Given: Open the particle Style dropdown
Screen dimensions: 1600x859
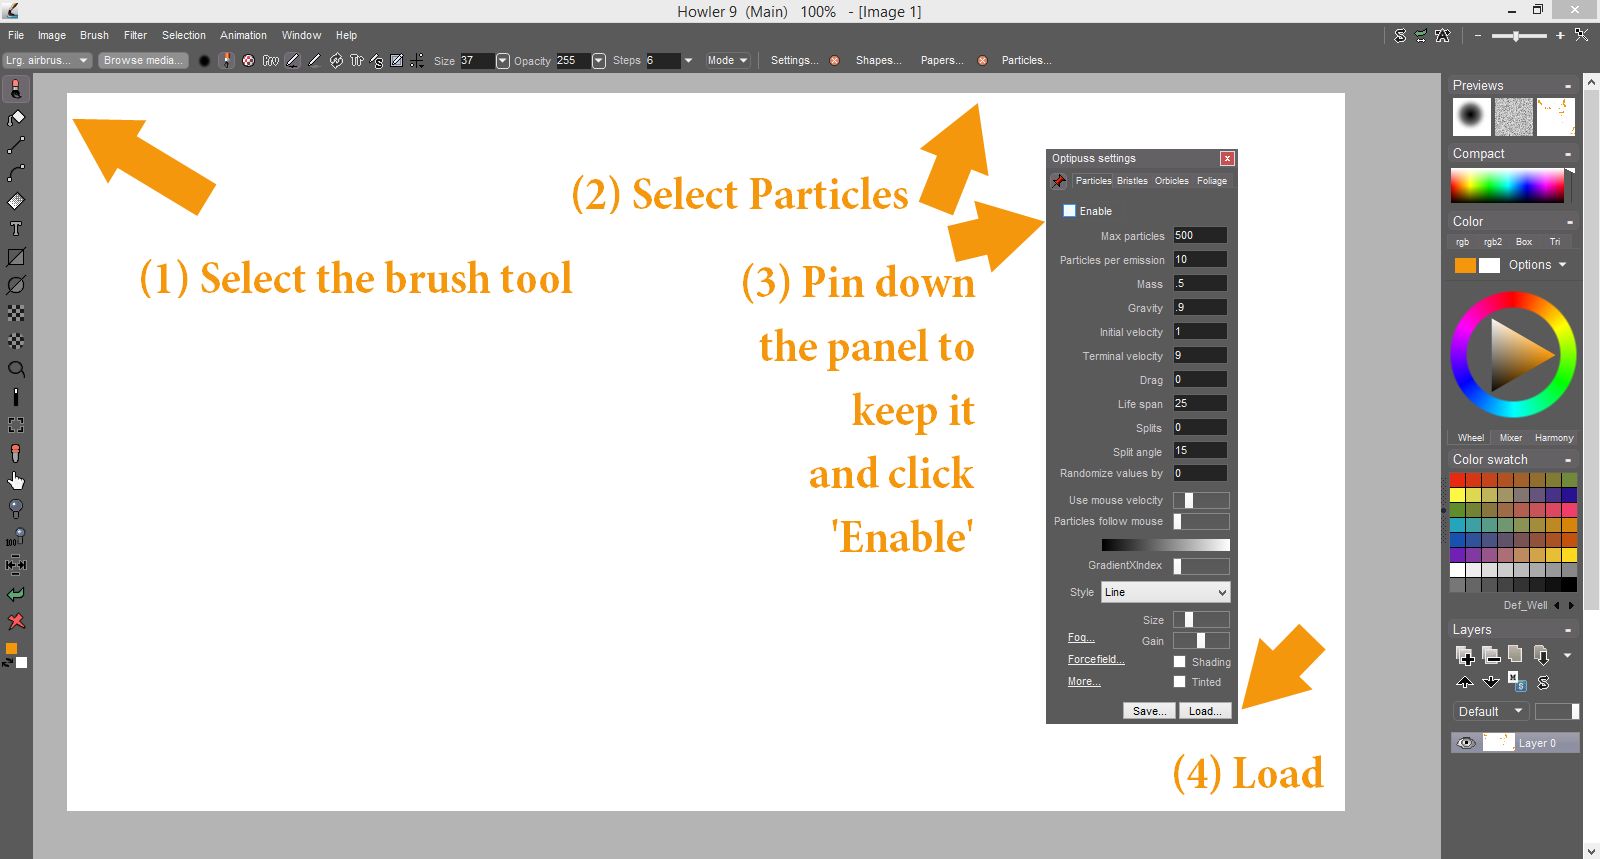Looking at the screenshot, I should pyautogui.click(x=1165, y=592).
